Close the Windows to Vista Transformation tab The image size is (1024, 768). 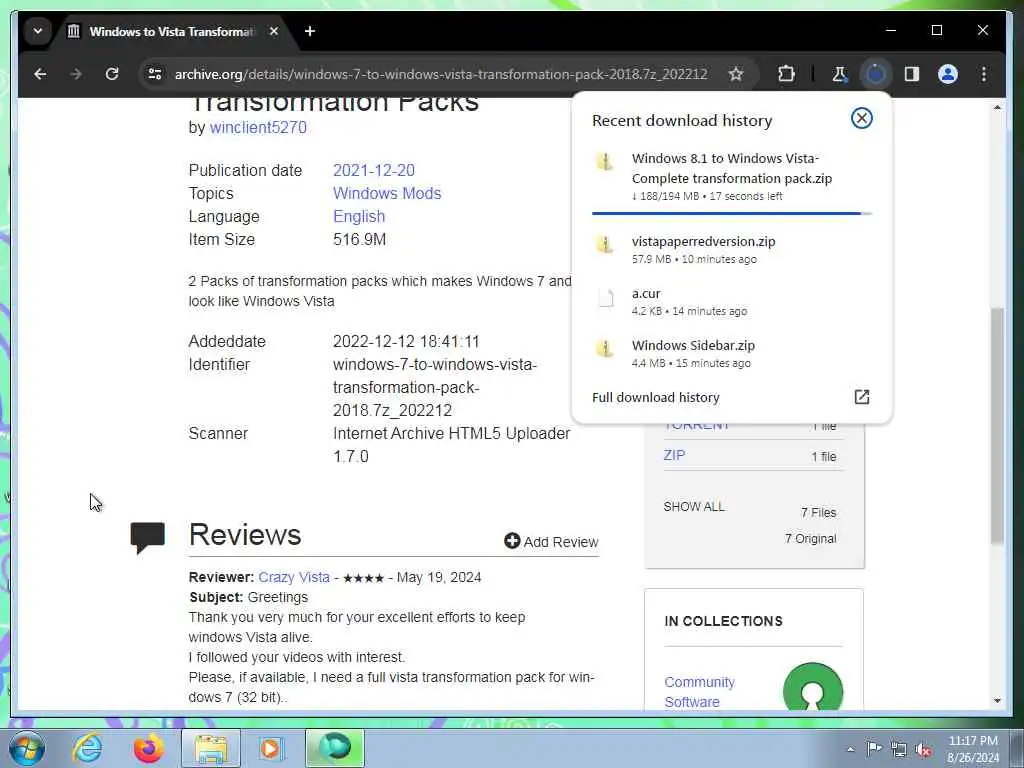click(x=274, y=31)
